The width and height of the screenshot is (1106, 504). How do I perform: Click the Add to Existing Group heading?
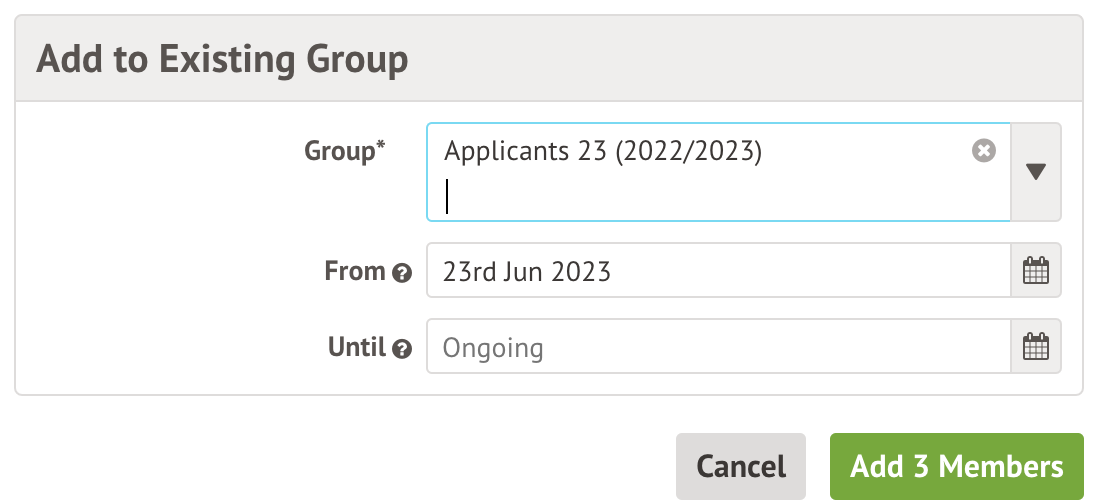[x=222, y=59]
